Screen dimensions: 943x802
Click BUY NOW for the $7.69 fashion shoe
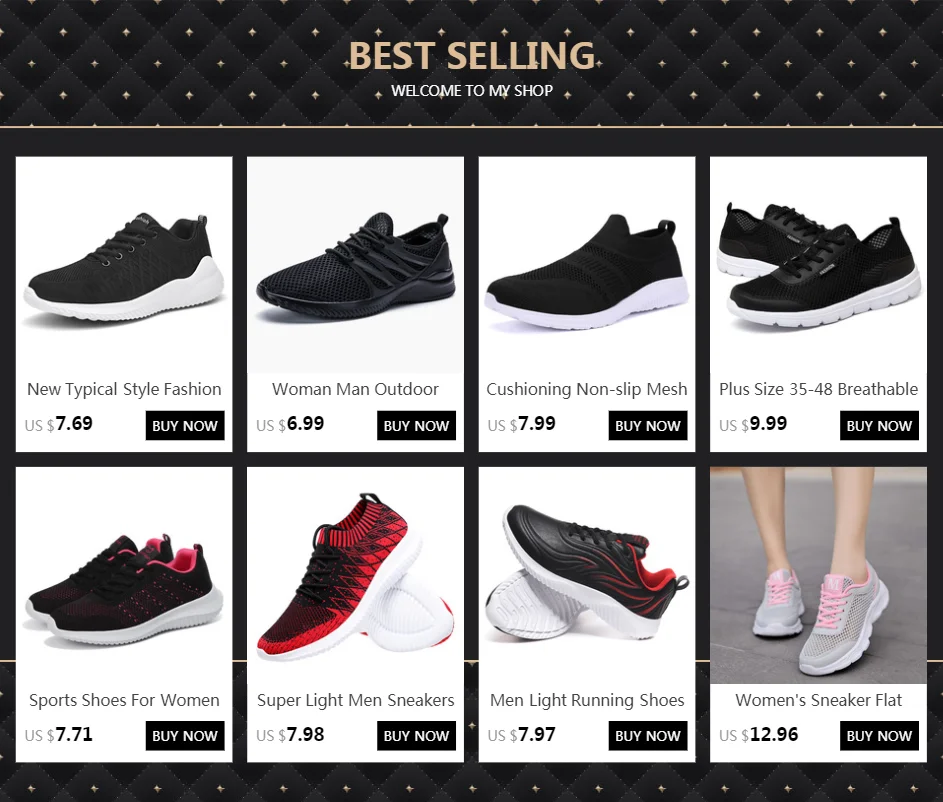pos(185,426)
